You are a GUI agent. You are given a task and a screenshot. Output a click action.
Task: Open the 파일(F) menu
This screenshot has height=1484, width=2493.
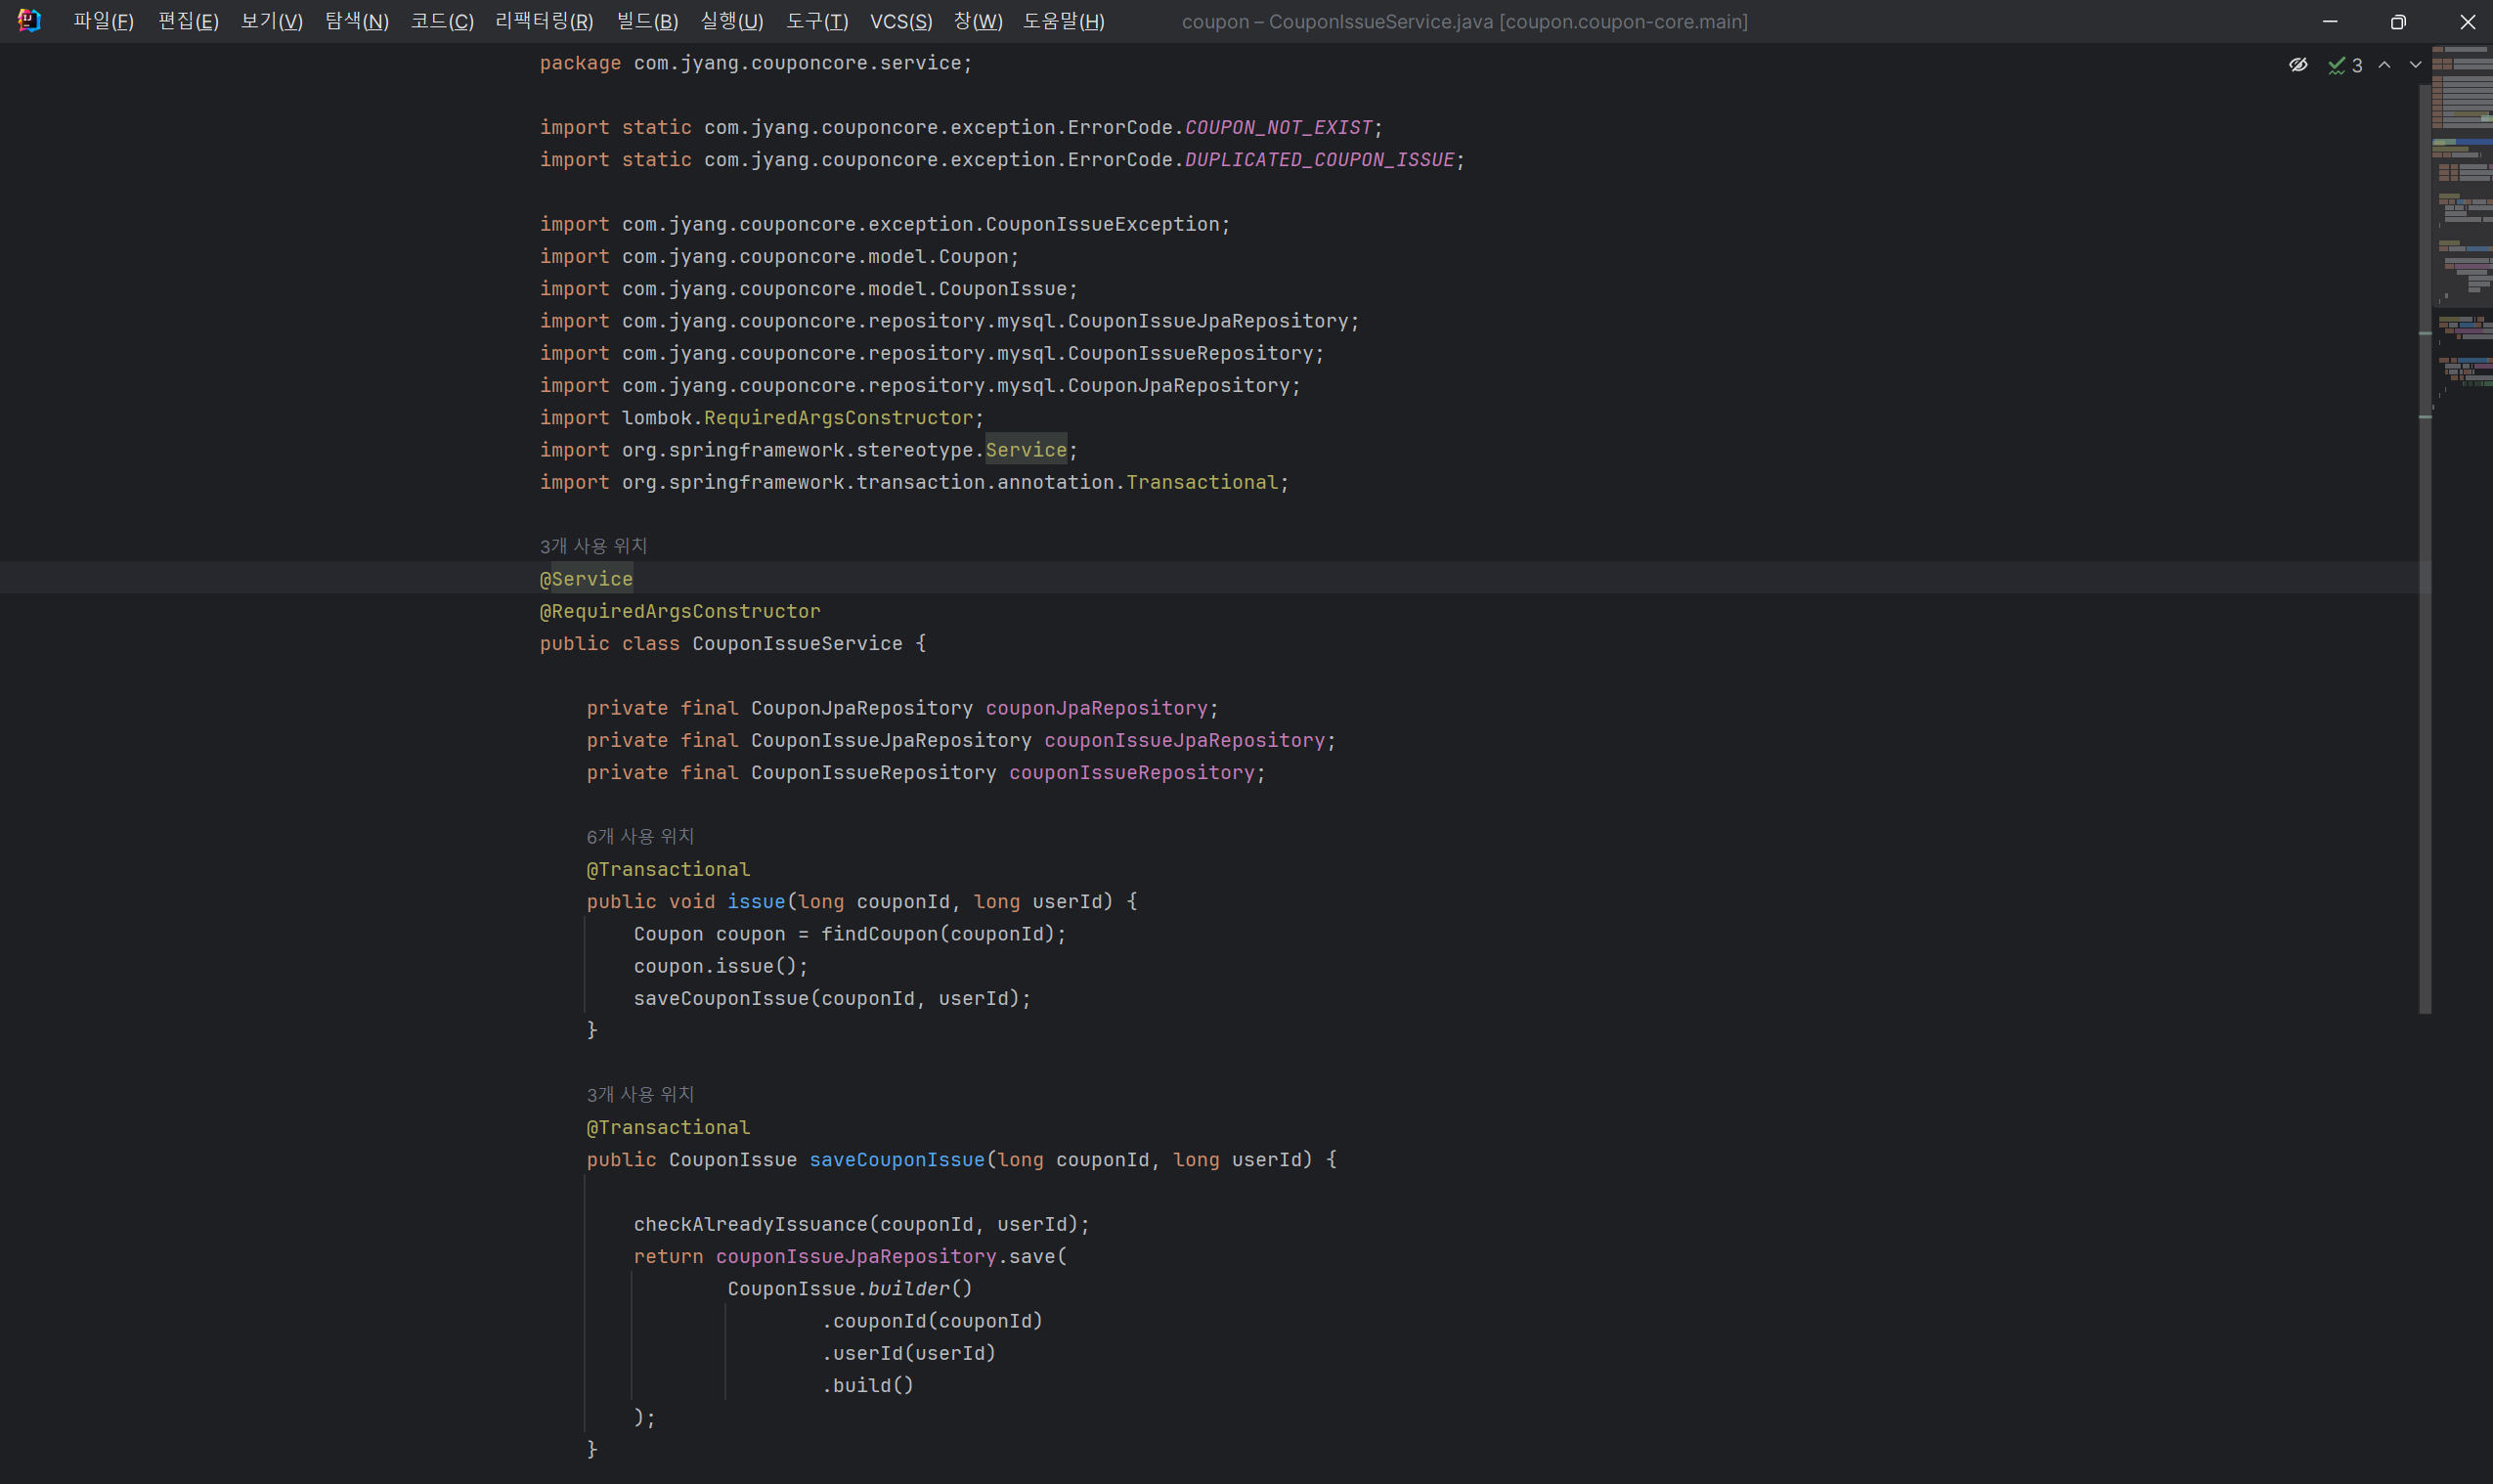click(x=103, y=21)
